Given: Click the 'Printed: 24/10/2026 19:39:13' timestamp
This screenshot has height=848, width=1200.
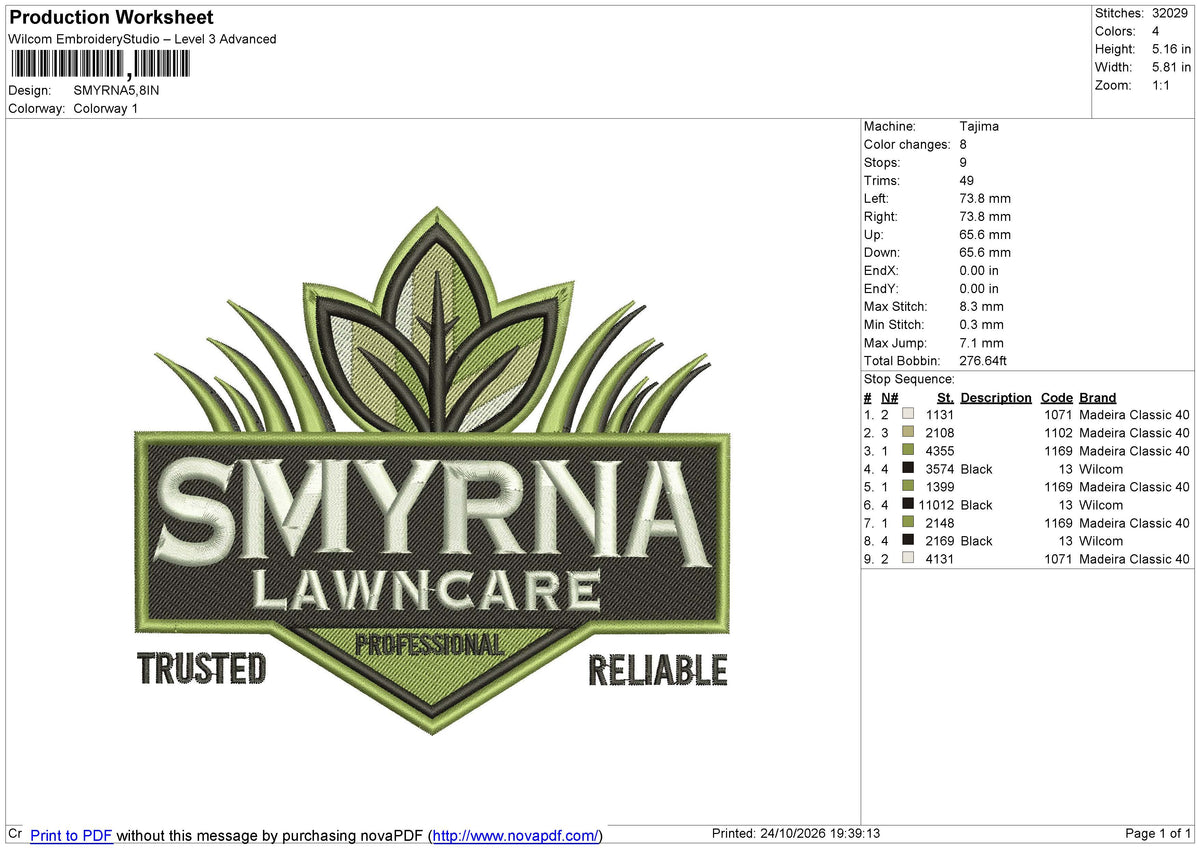Looking at the screenshot, I should [x=796, y=834].
